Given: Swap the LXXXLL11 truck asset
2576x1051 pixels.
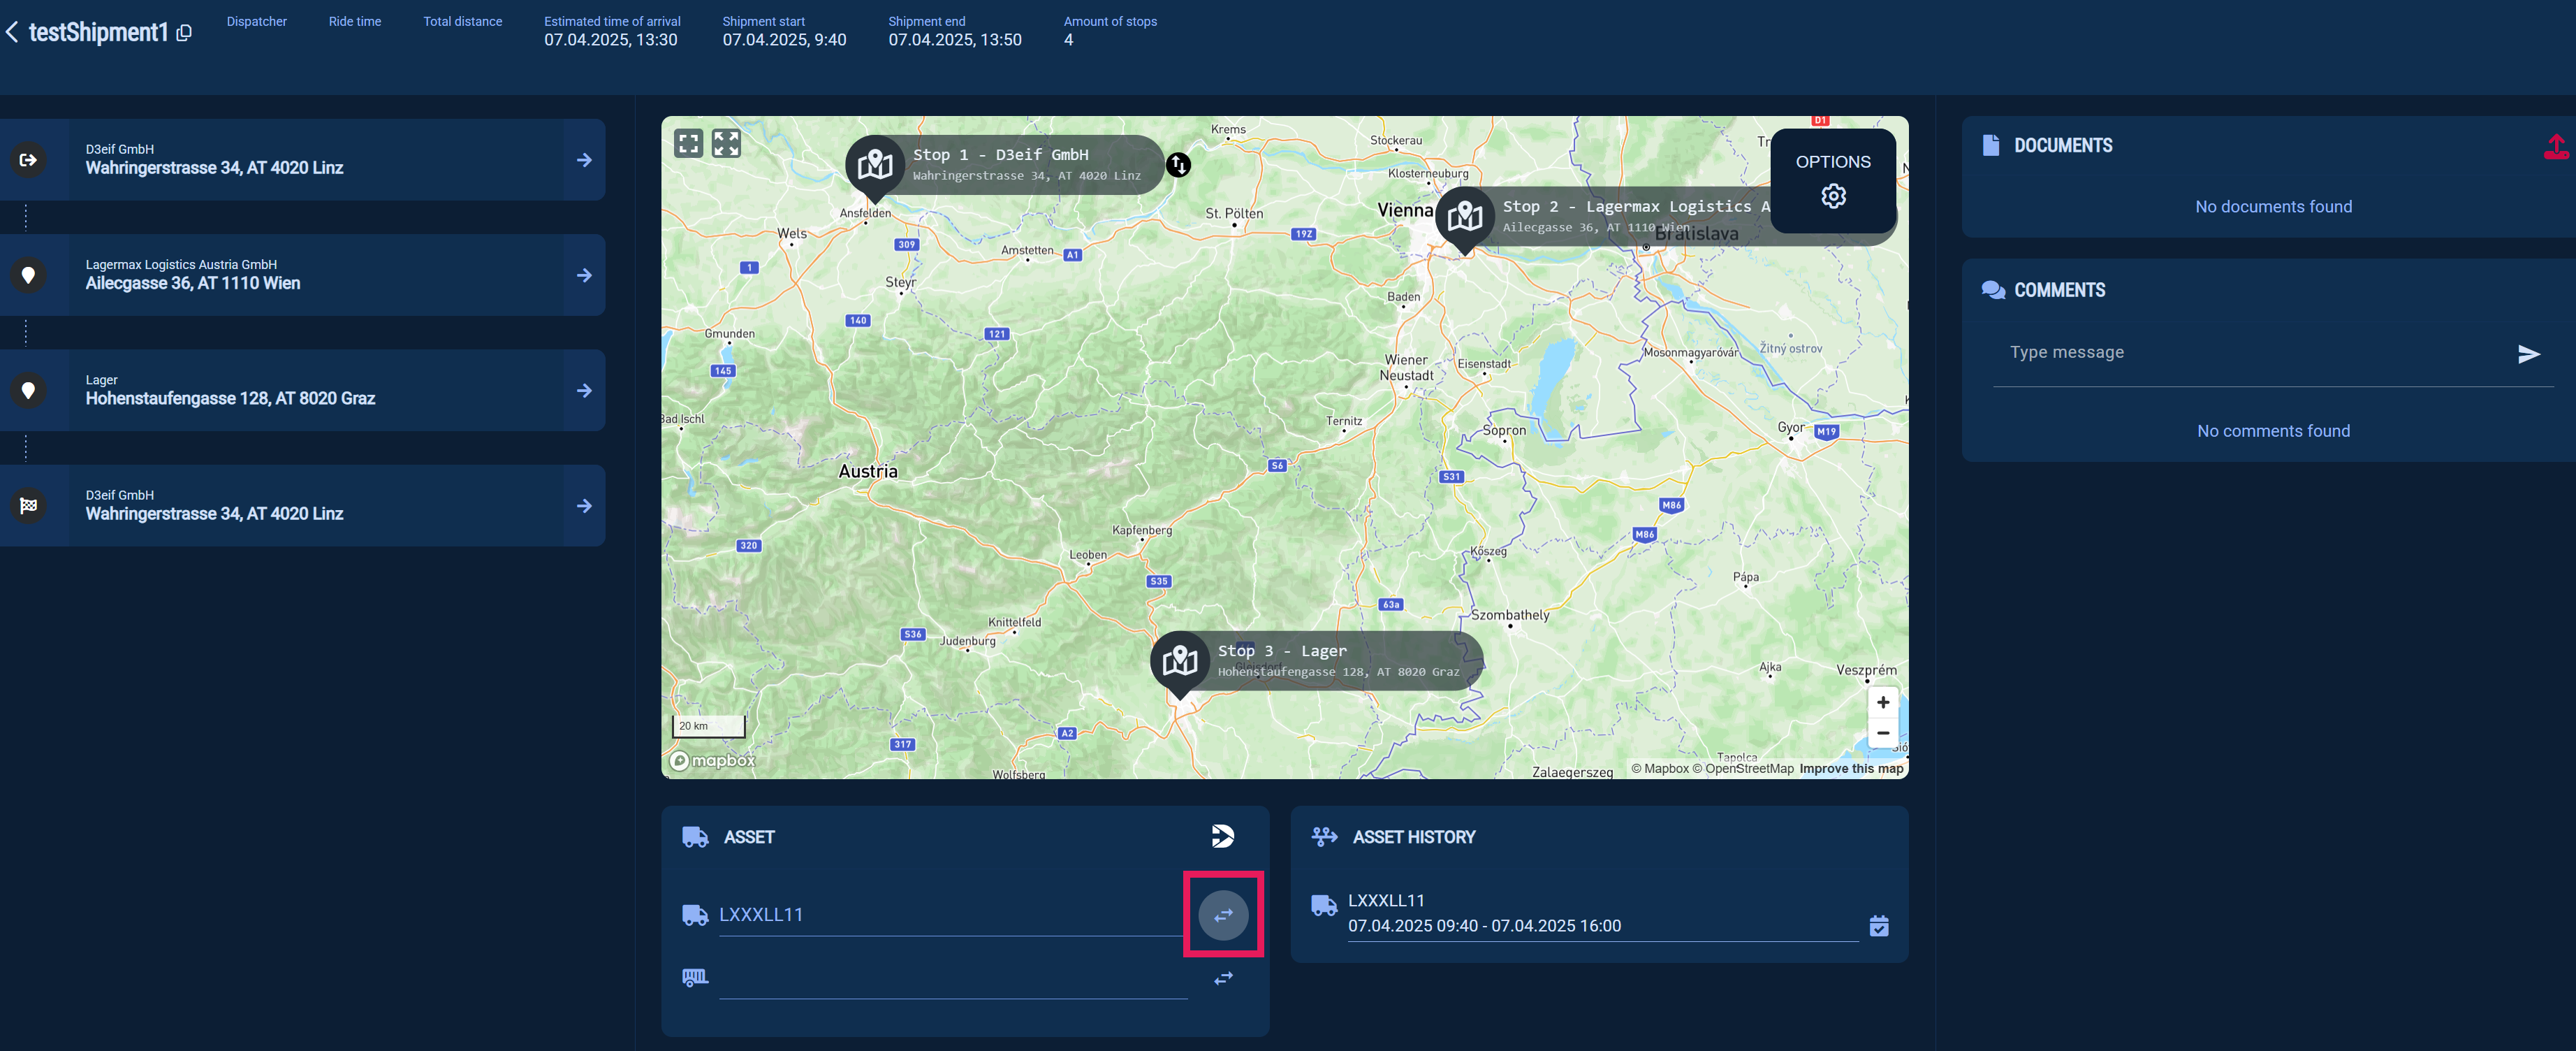Looking at the screenshot, I should coord(1222,915).
